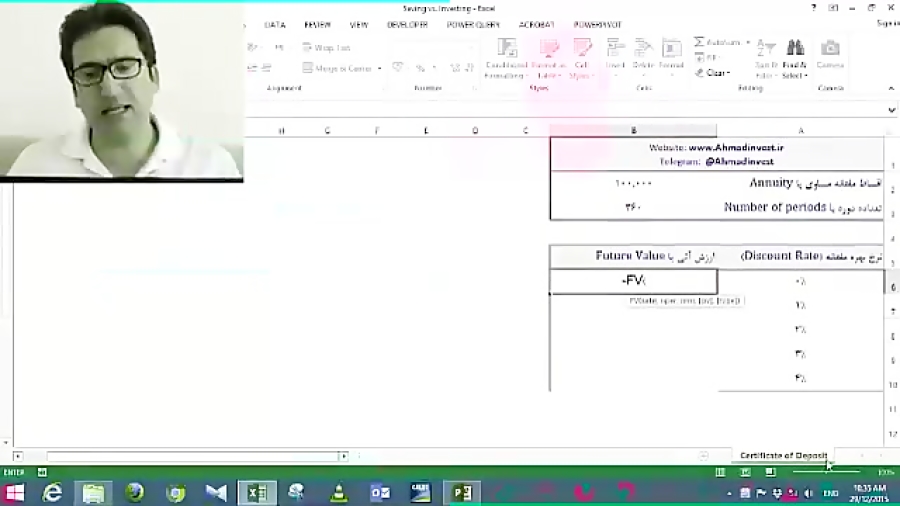The height and width of the screenshot is (506, 900).
Task: Click Decrease Decimal button
Action: [x=470, y=68]
